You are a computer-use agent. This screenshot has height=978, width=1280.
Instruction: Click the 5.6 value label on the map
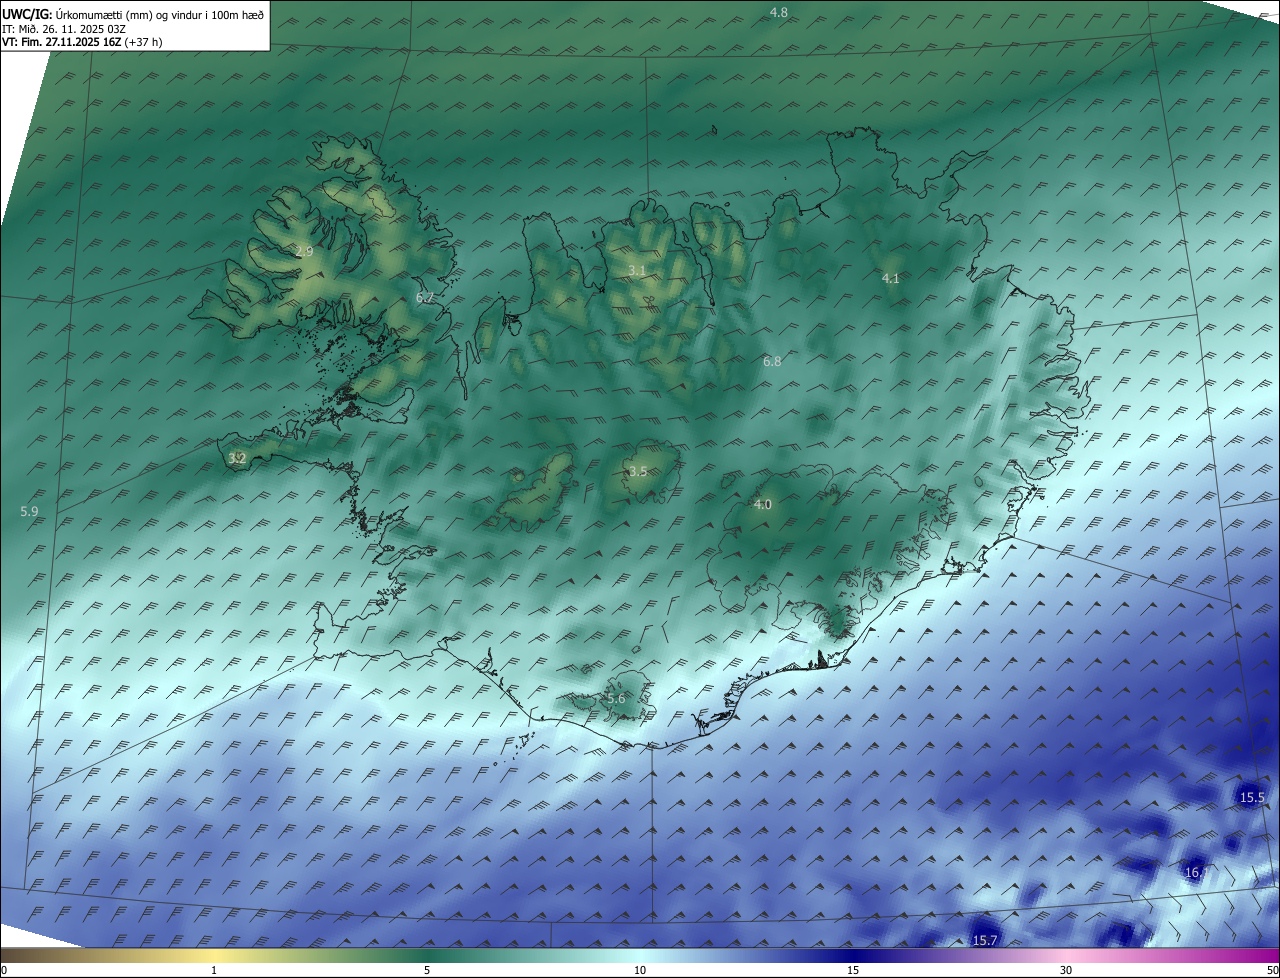pos(615,699)
